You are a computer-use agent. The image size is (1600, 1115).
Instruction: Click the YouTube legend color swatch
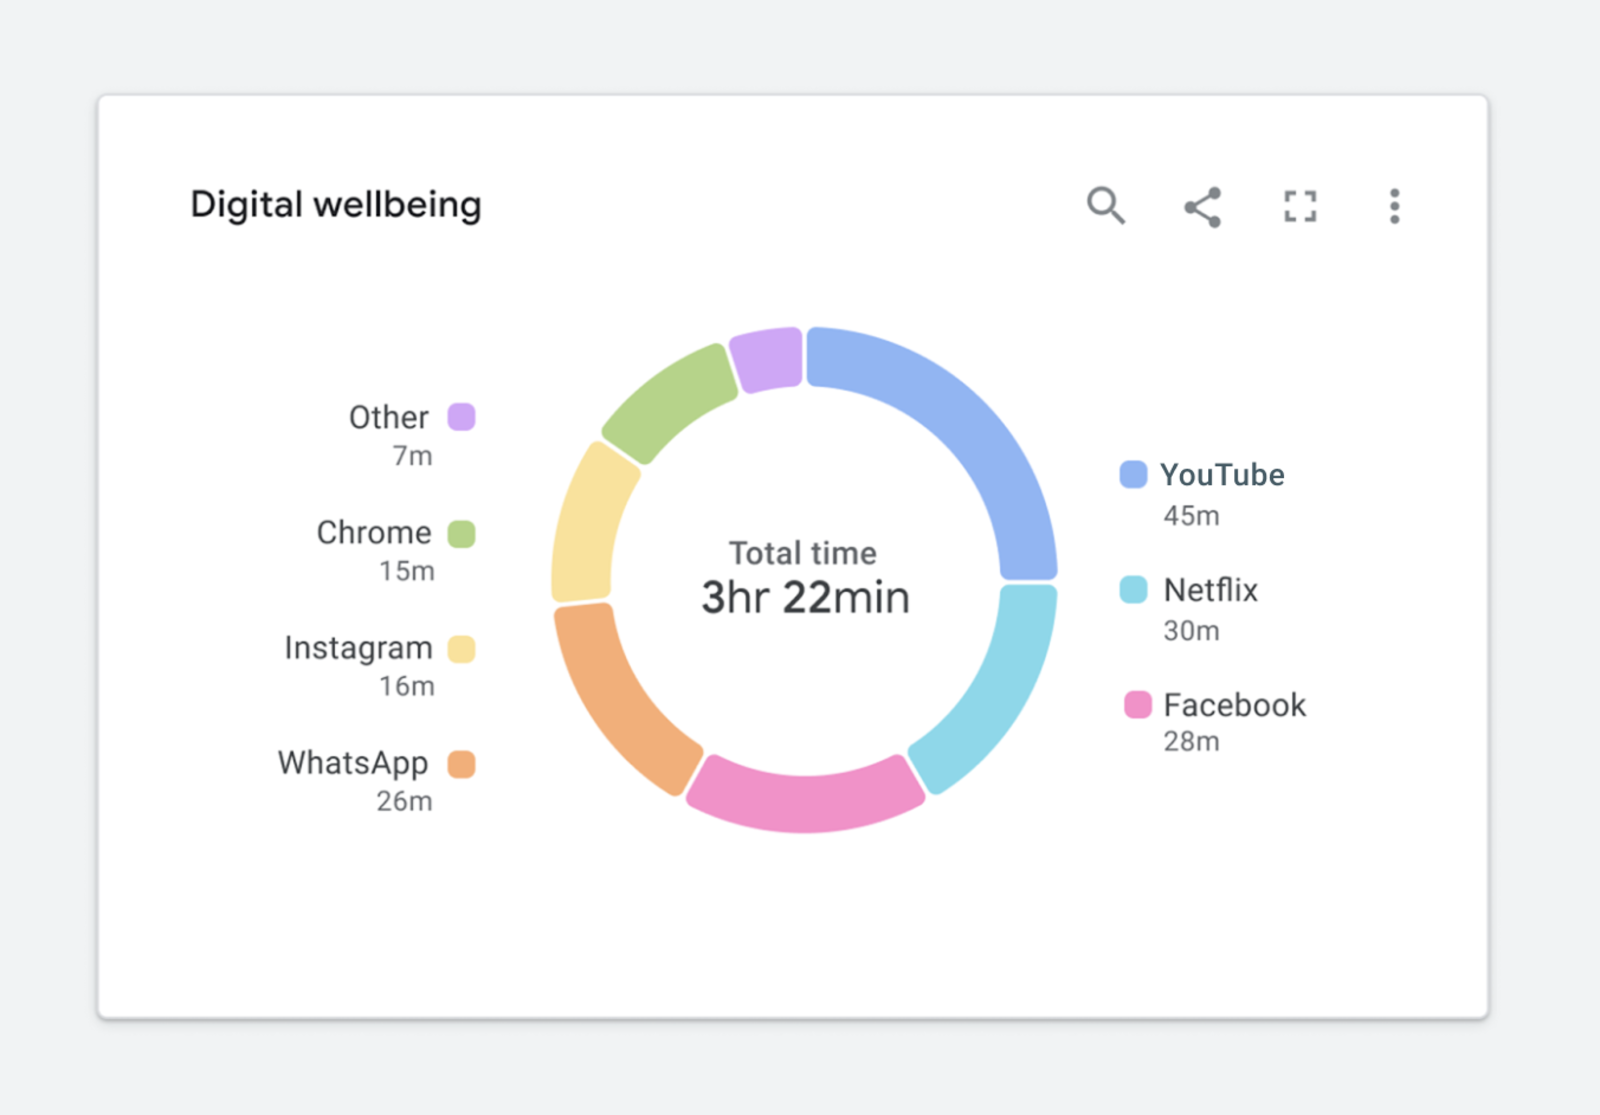(x=1132, y=474)
